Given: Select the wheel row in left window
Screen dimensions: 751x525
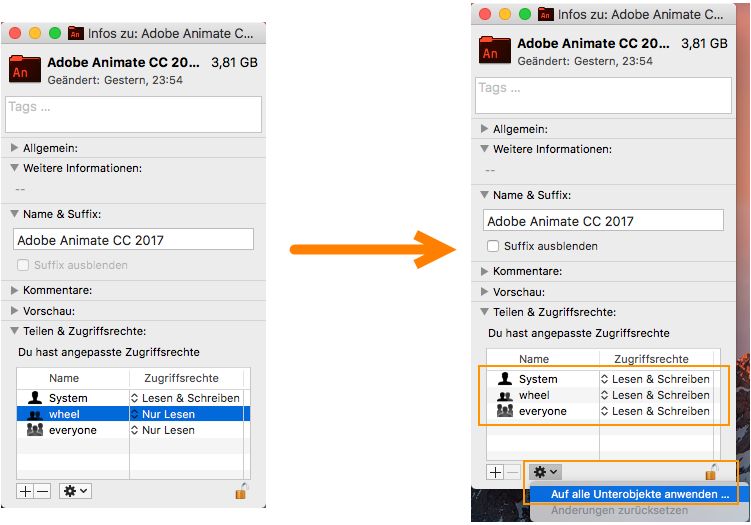Looking at the screenshot, I should (133, 414).
